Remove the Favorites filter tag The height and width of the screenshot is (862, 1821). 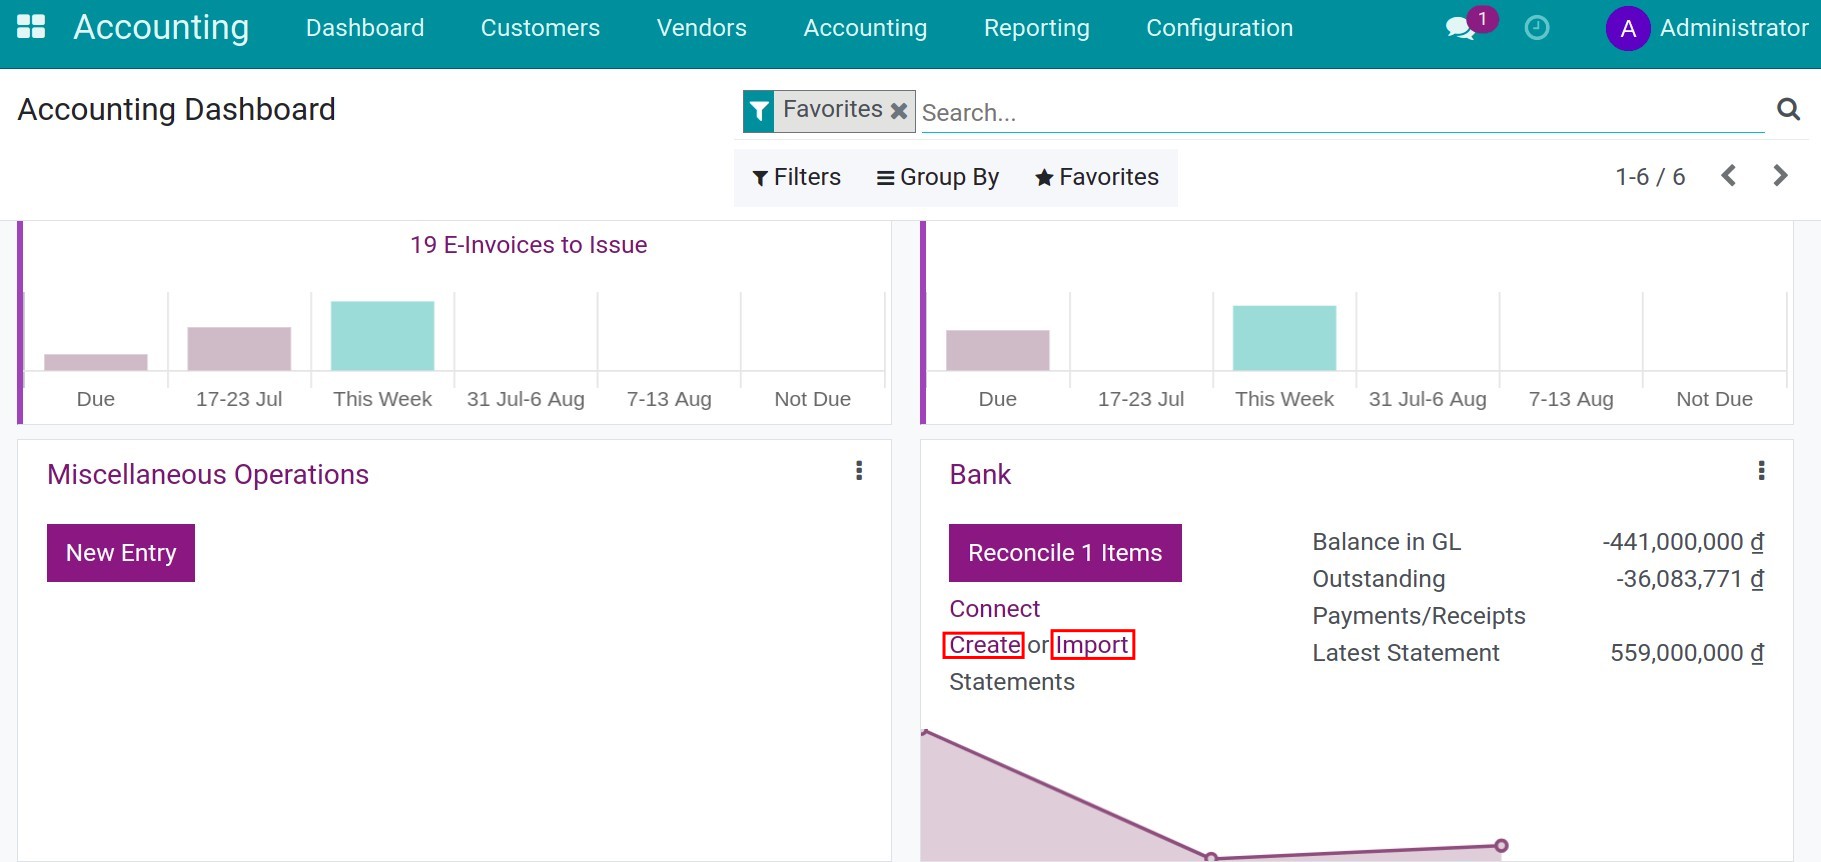(899, 111)
